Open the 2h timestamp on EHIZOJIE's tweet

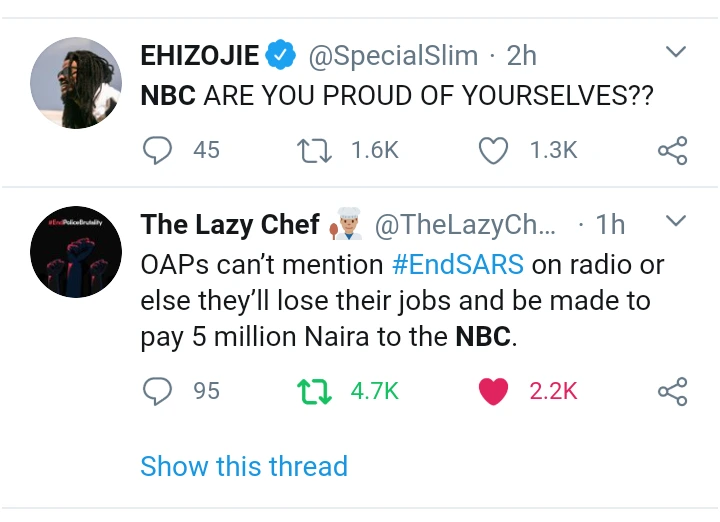pyautogui.click(x=522, y=55)
